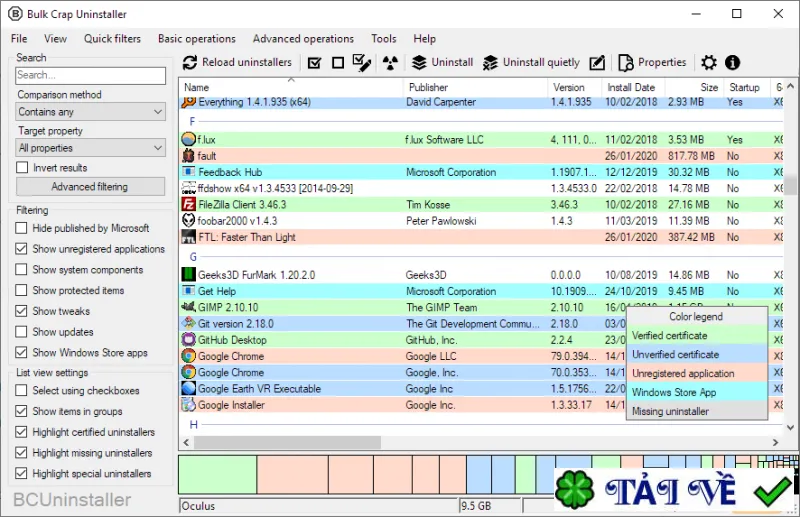Open the Help menu
This screenshot has height=517, width=800.
click(x=424, y=39)
